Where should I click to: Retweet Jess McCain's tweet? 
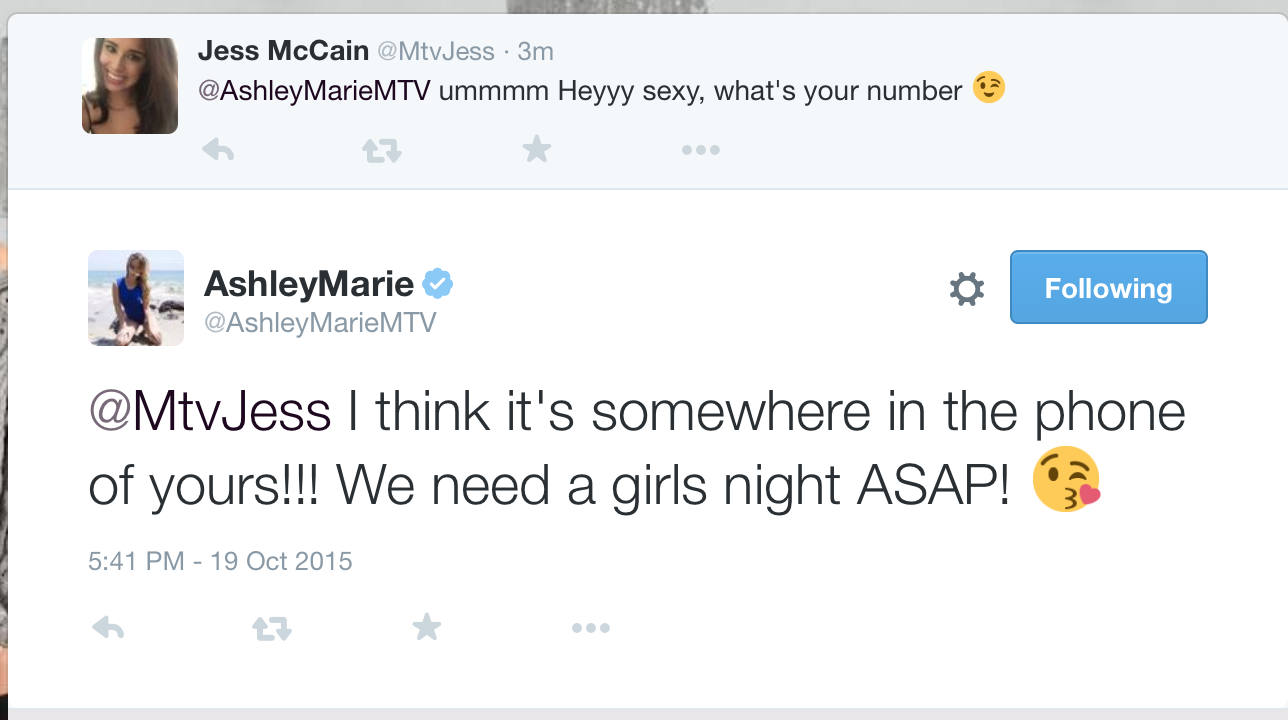(x=381, y=151)
